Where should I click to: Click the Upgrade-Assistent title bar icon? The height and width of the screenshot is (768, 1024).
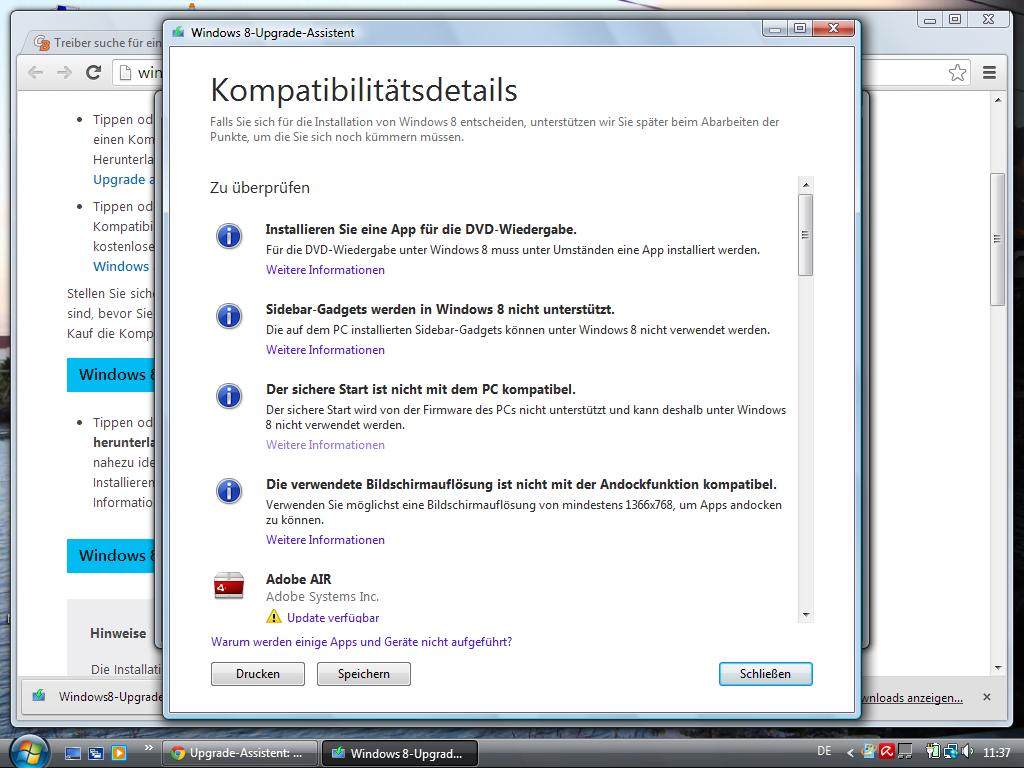[178, 32]
